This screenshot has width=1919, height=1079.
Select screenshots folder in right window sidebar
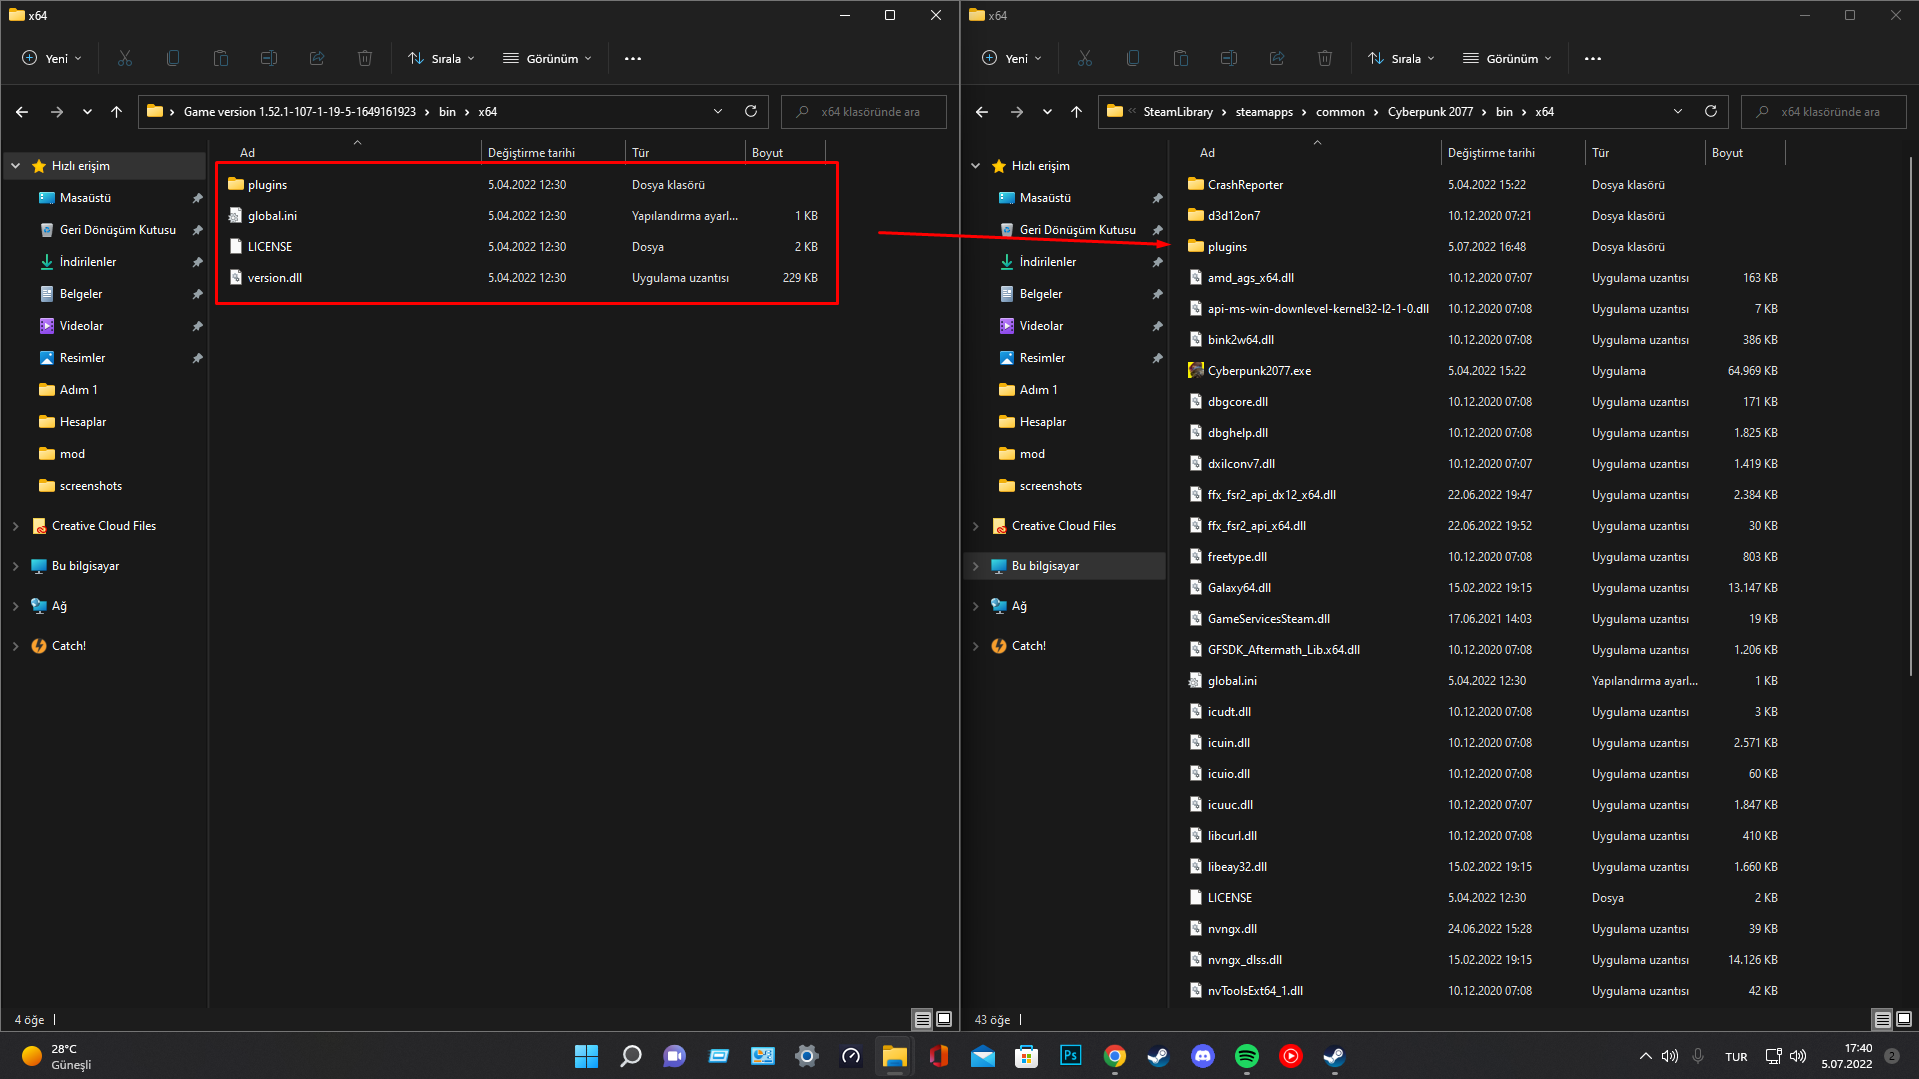click(1050, 486)
